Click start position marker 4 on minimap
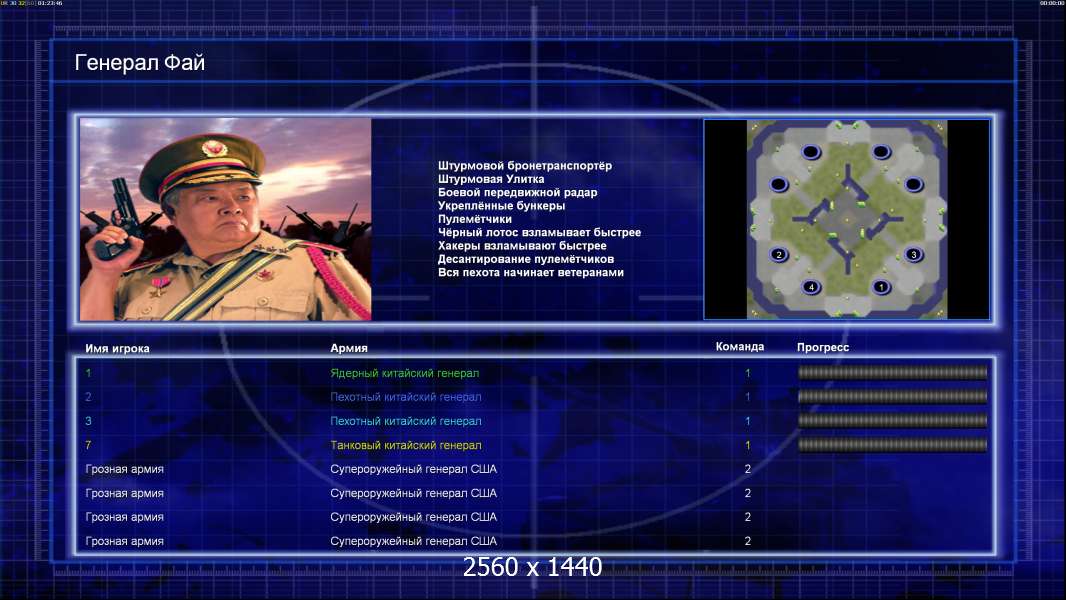The width and height of the screenshot is (1066, 600). (x=811, y=287)
